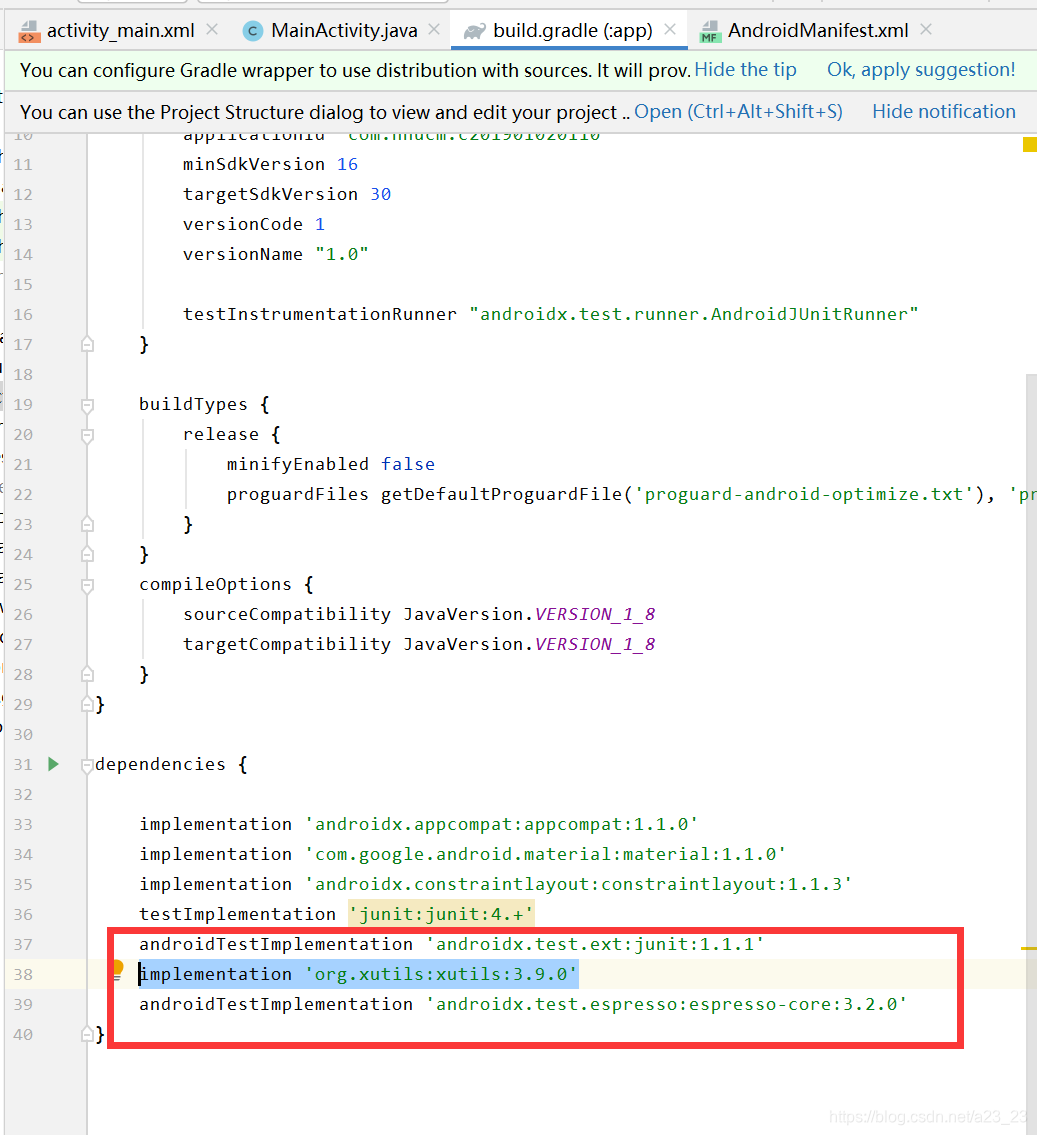This screenshot has width=1037, height=1135.
Task: Click the fold end marker at line 23
Action: click(x=88, y=524)
